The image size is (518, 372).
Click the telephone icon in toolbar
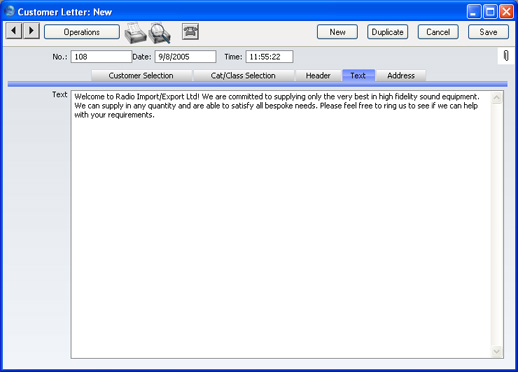(190, 32)
